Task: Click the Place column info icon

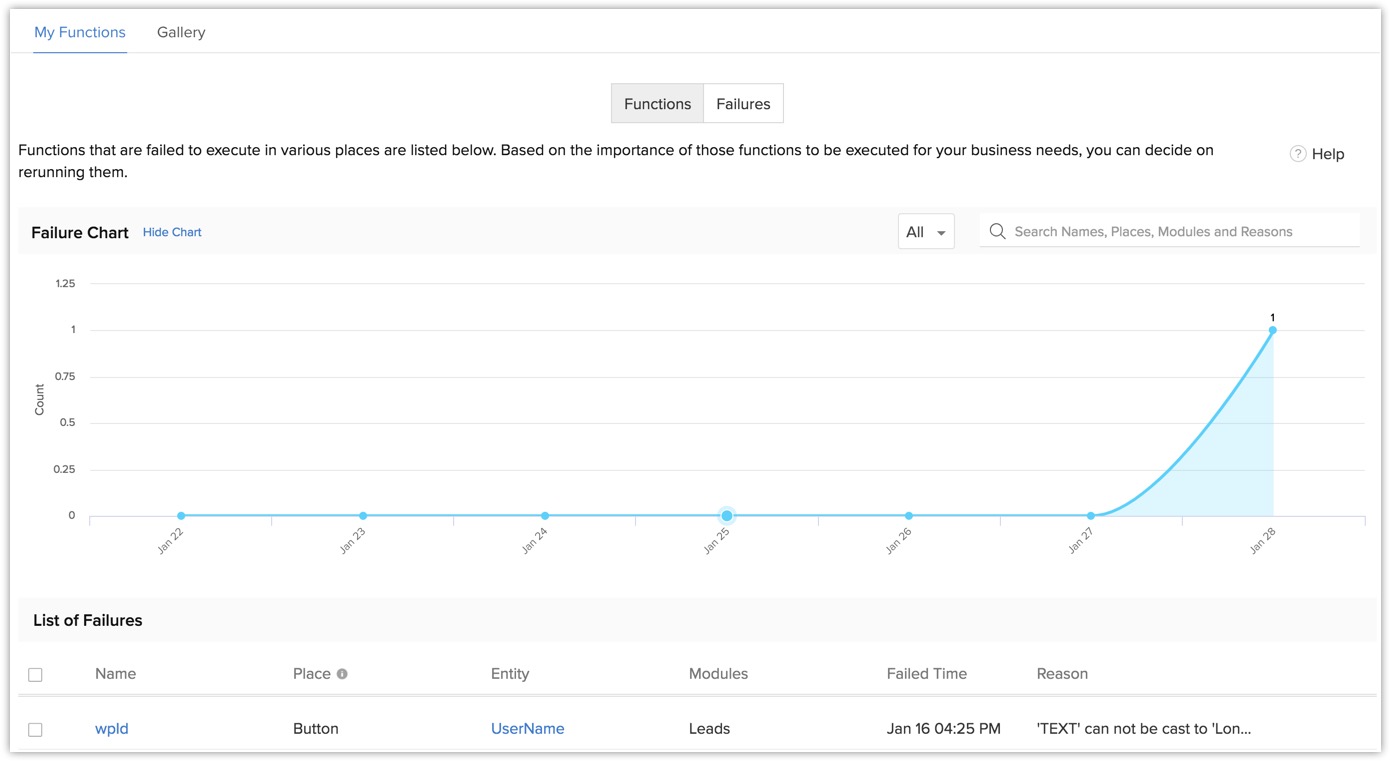Action: pos(342,674)
